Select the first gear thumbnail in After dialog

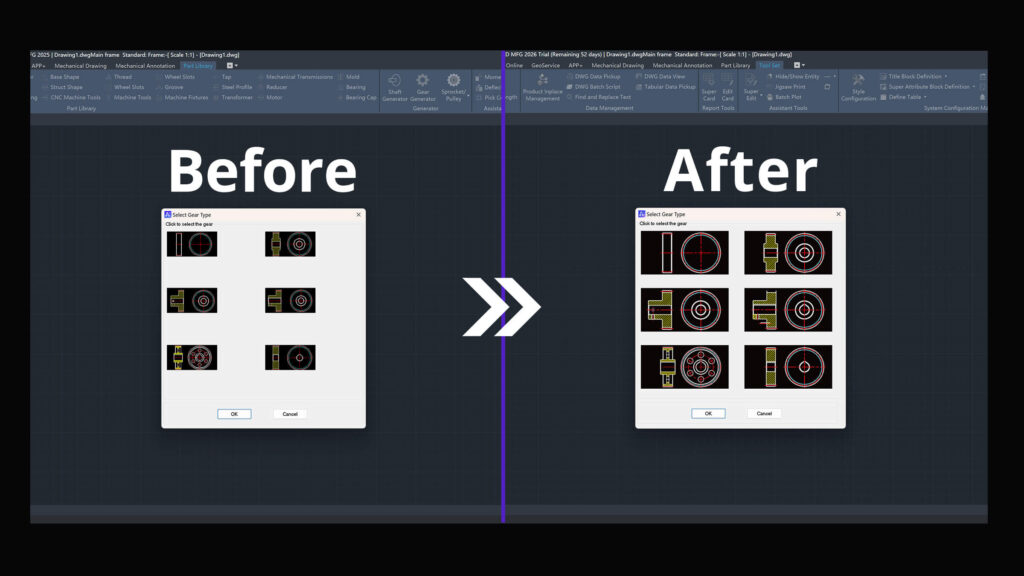coord(685,253)
